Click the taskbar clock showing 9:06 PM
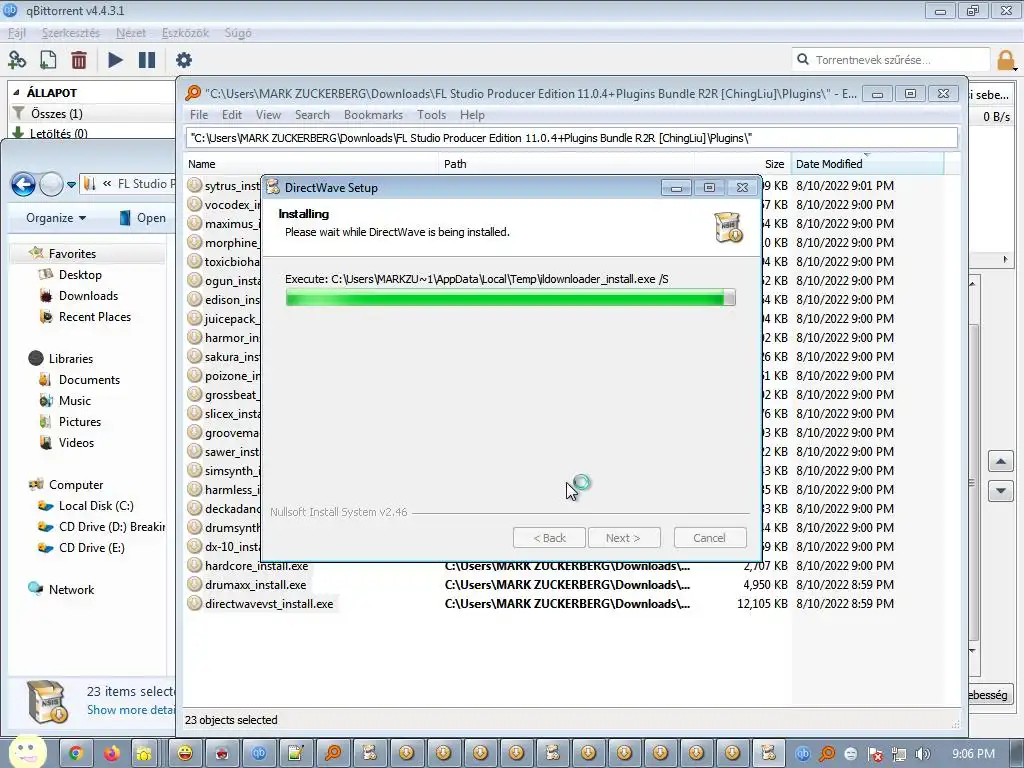The width and height of the screenshot is (1024, 768). (973, 754)
